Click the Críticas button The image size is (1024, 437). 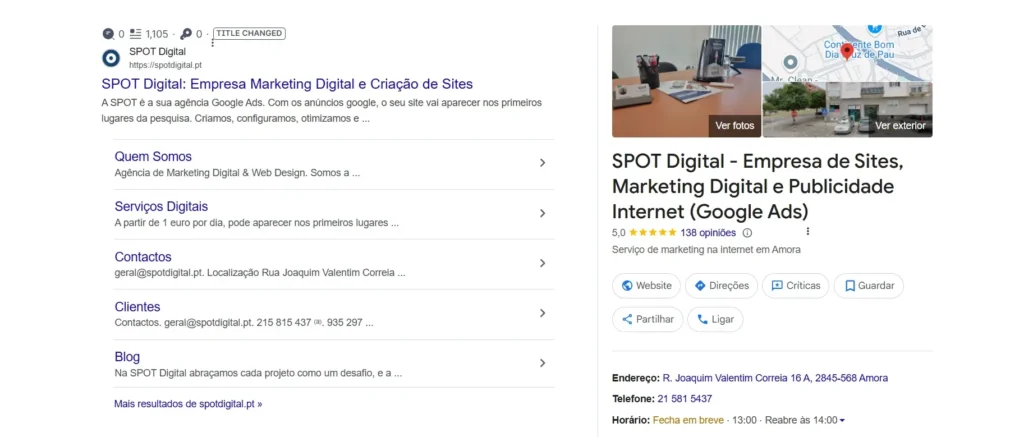click(795, 285)
